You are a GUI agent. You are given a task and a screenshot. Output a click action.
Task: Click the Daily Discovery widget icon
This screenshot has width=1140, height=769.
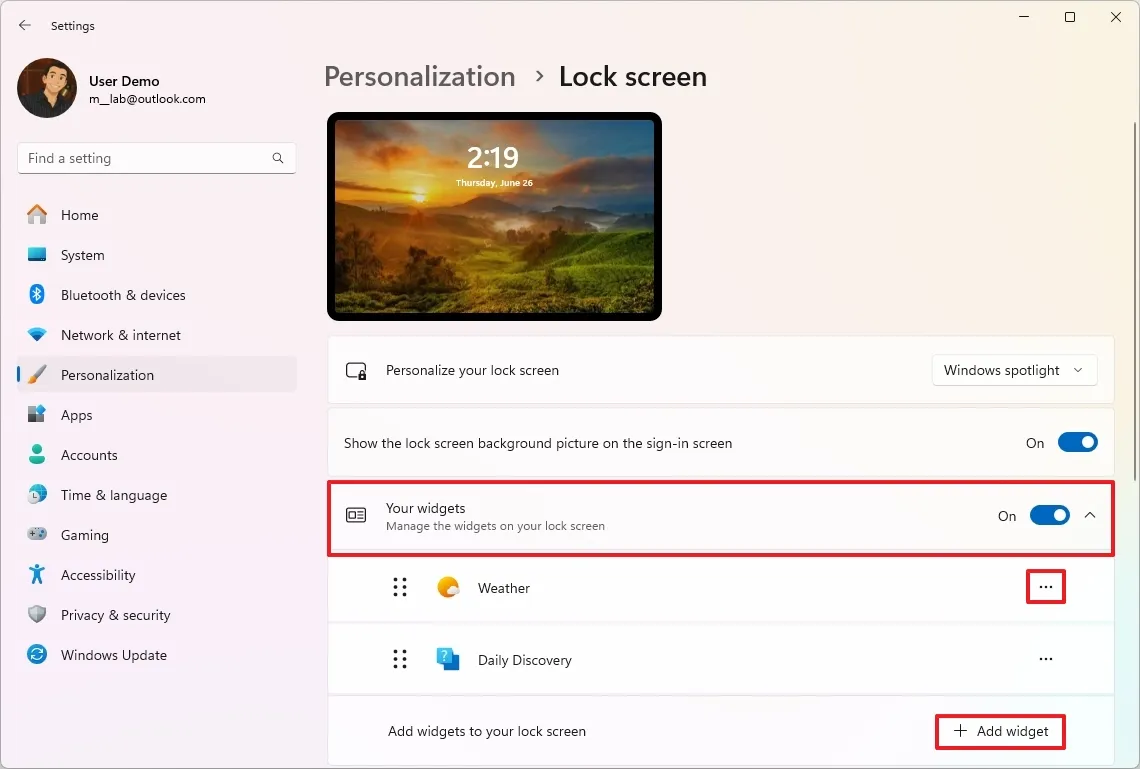point(447,659)
